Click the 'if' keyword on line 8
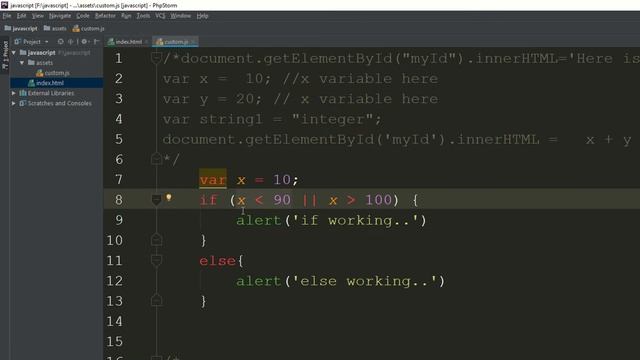This screenshot has width=640, height=360. coord(208,200)
